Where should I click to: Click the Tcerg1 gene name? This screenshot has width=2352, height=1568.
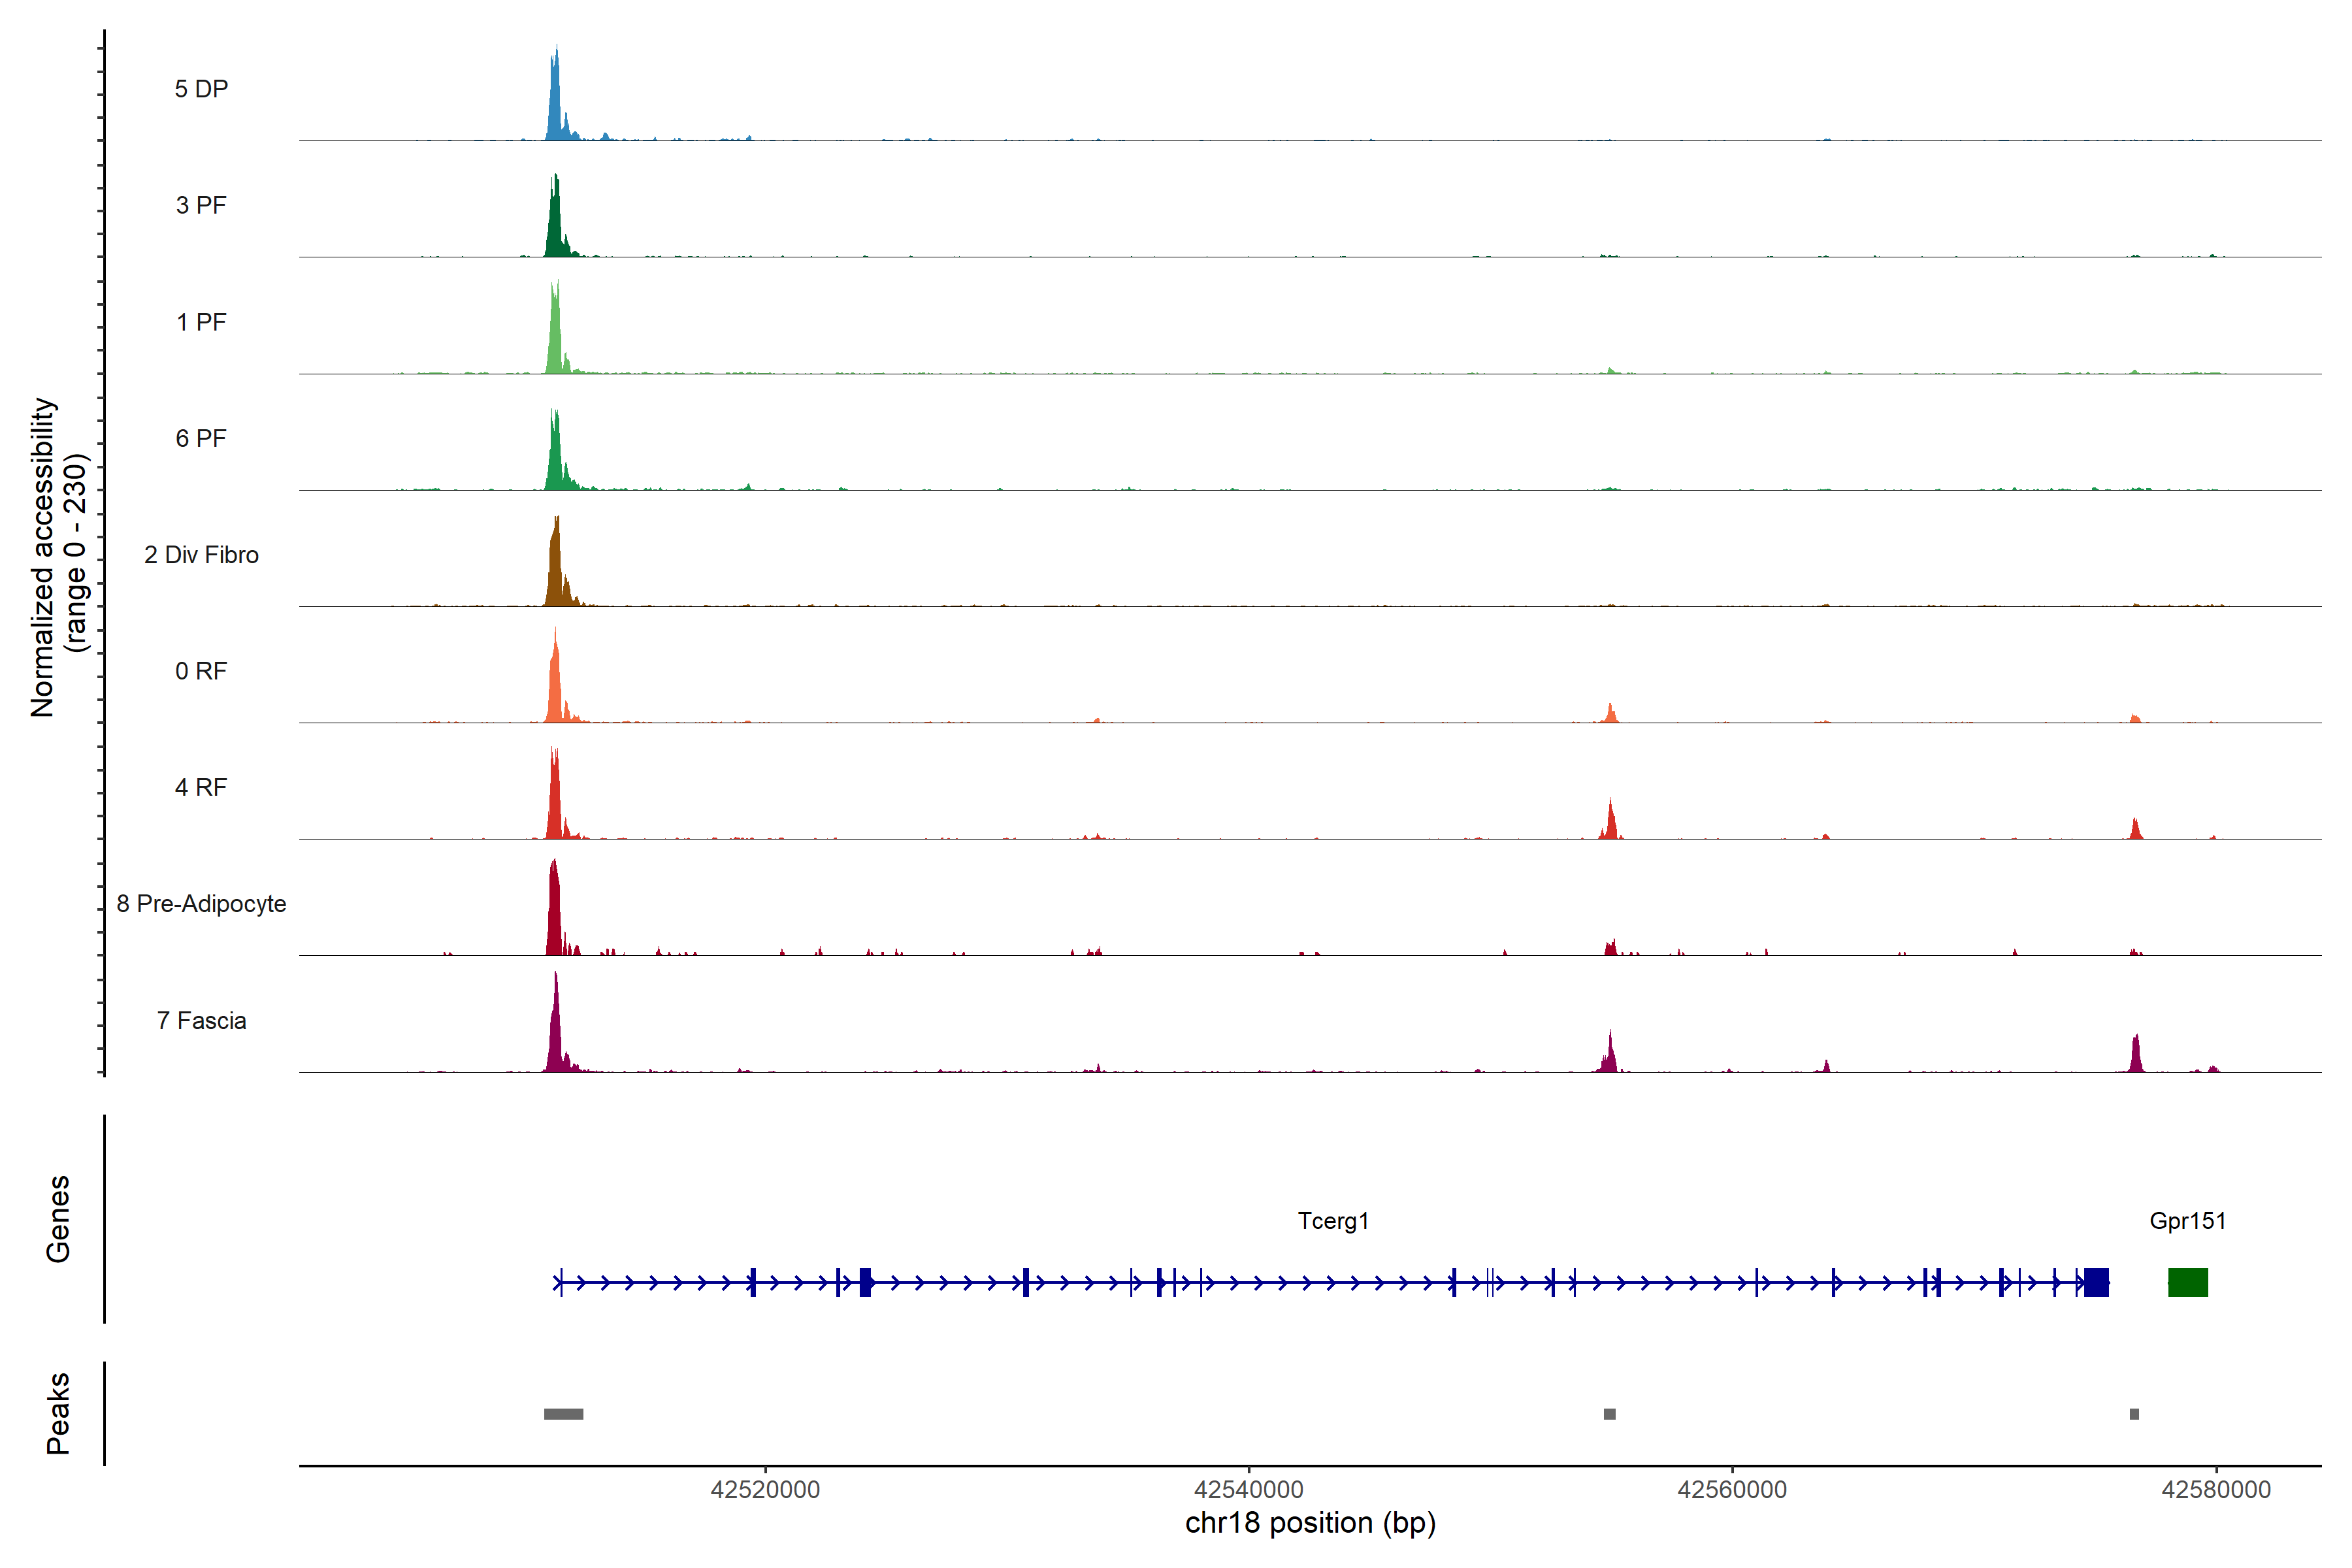pos(1332,1221)
